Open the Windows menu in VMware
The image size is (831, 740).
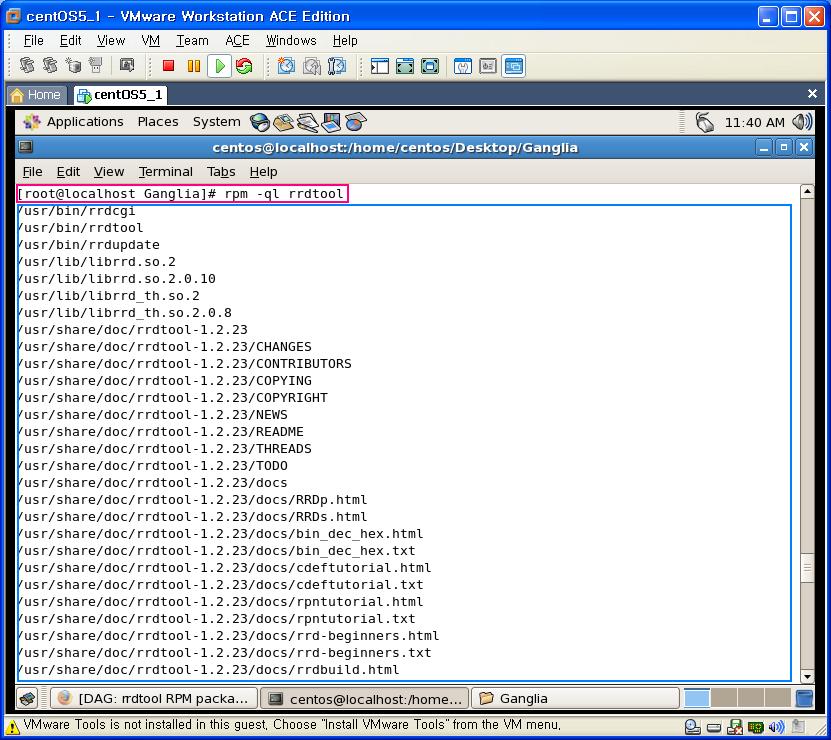[291, 40]
